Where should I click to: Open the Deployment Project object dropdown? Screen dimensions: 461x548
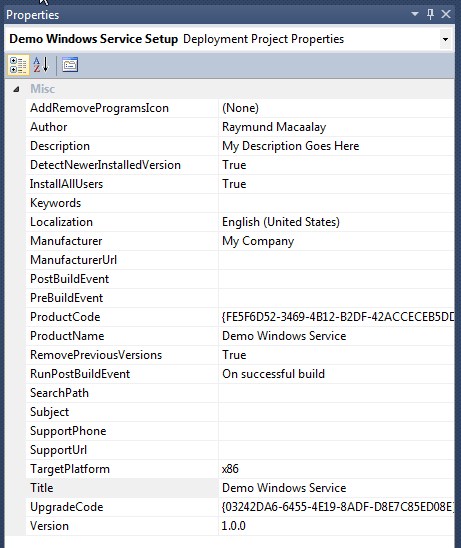pos(445,39)
